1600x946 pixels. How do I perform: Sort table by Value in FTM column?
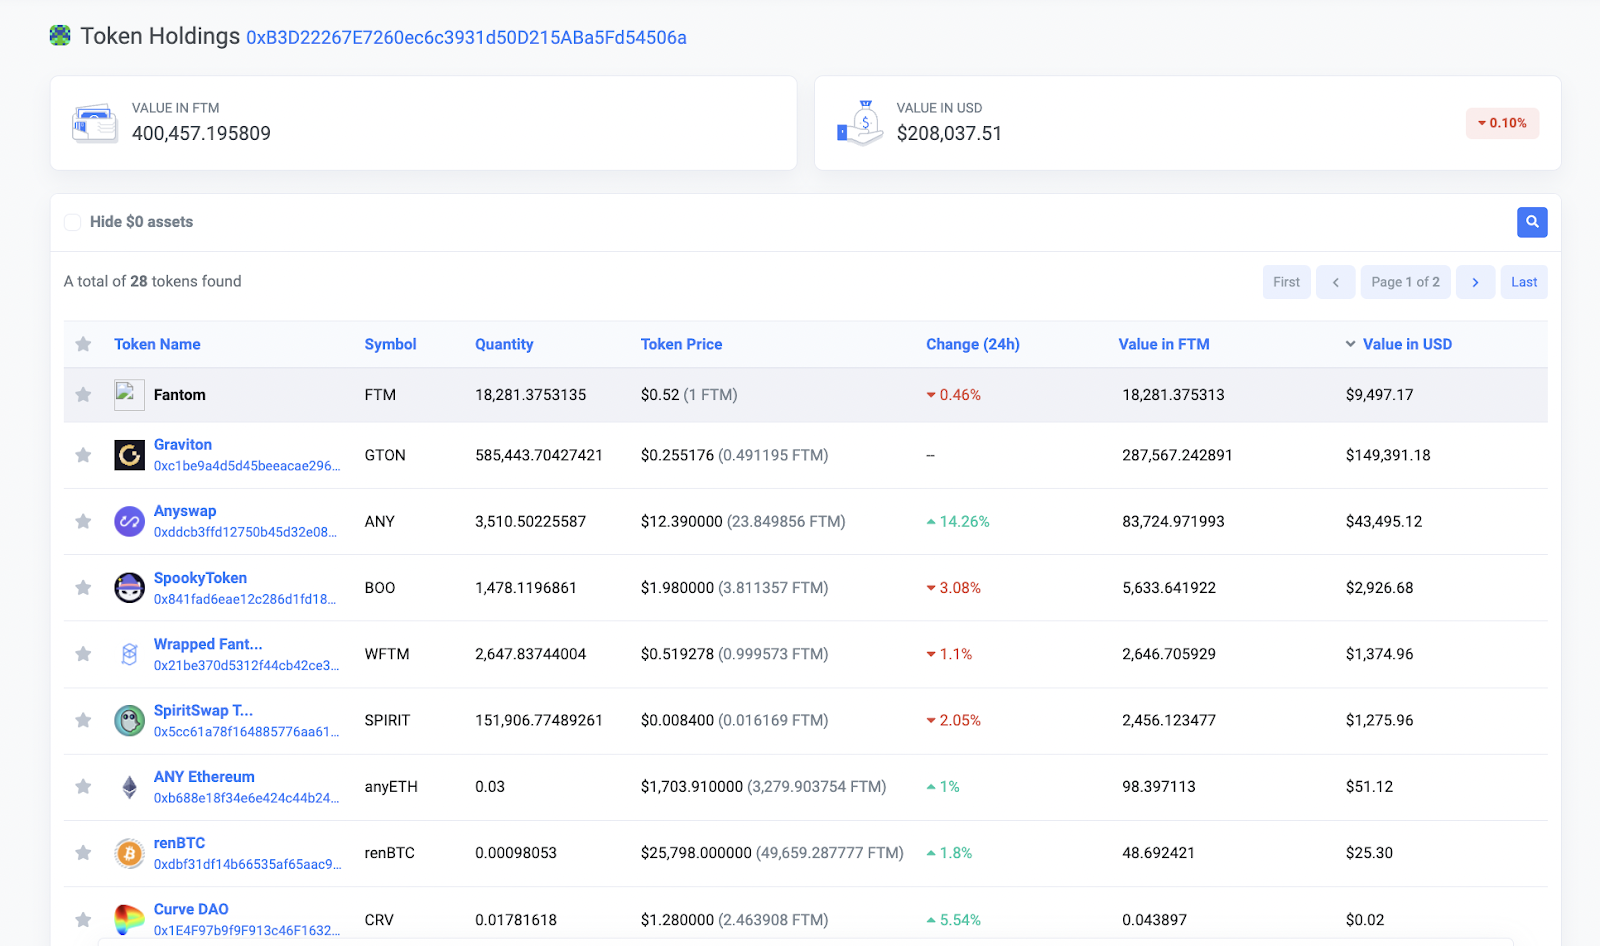pos(1164,344)
